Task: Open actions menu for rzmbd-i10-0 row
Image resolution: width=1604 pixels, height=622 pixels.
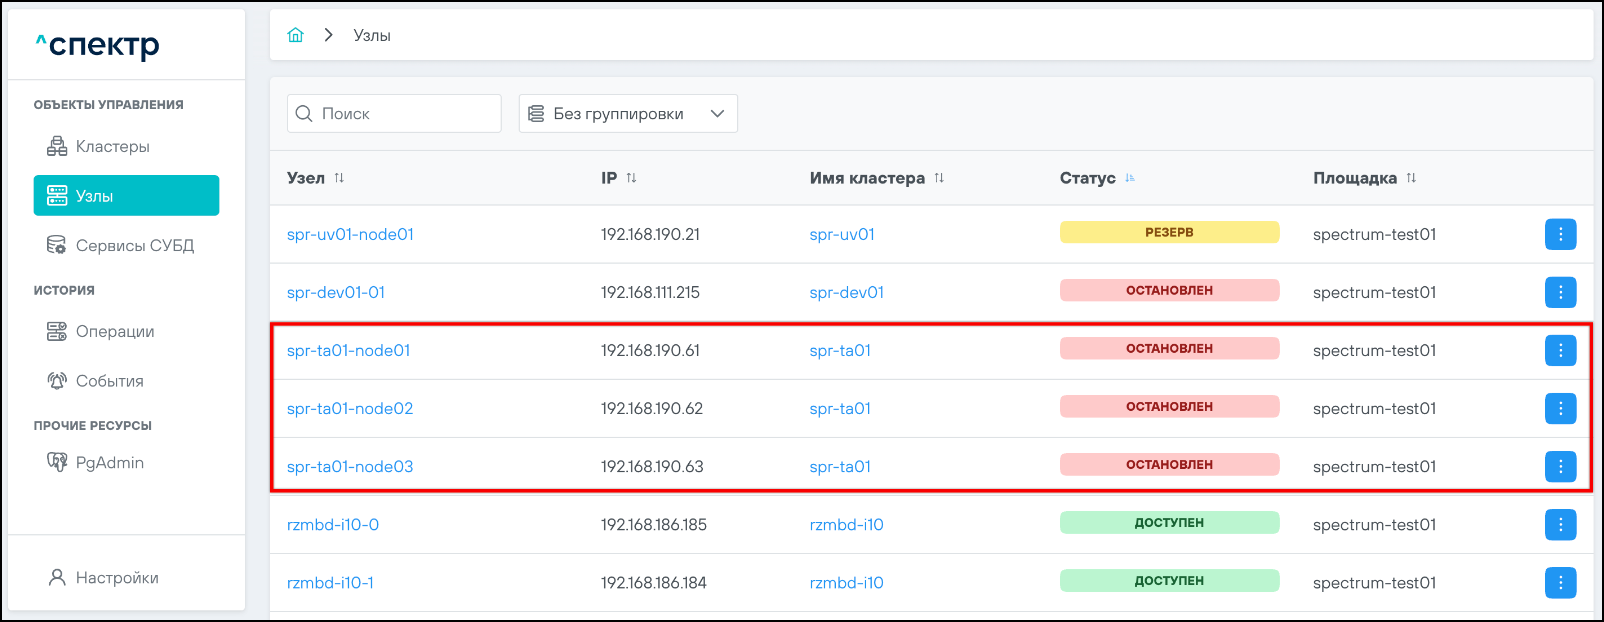Action: coord(1560,524)
